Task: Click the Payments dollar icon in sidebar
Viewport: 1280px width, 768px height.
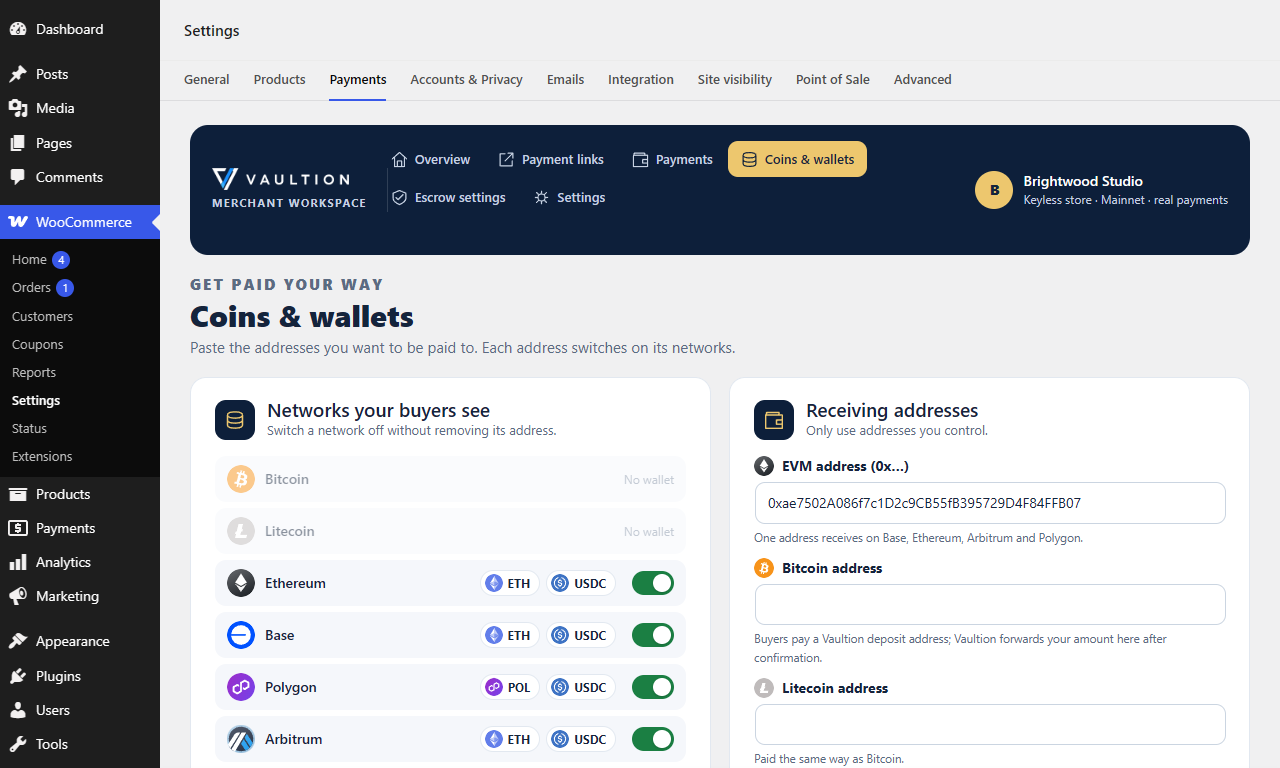Action: [18, 528]
